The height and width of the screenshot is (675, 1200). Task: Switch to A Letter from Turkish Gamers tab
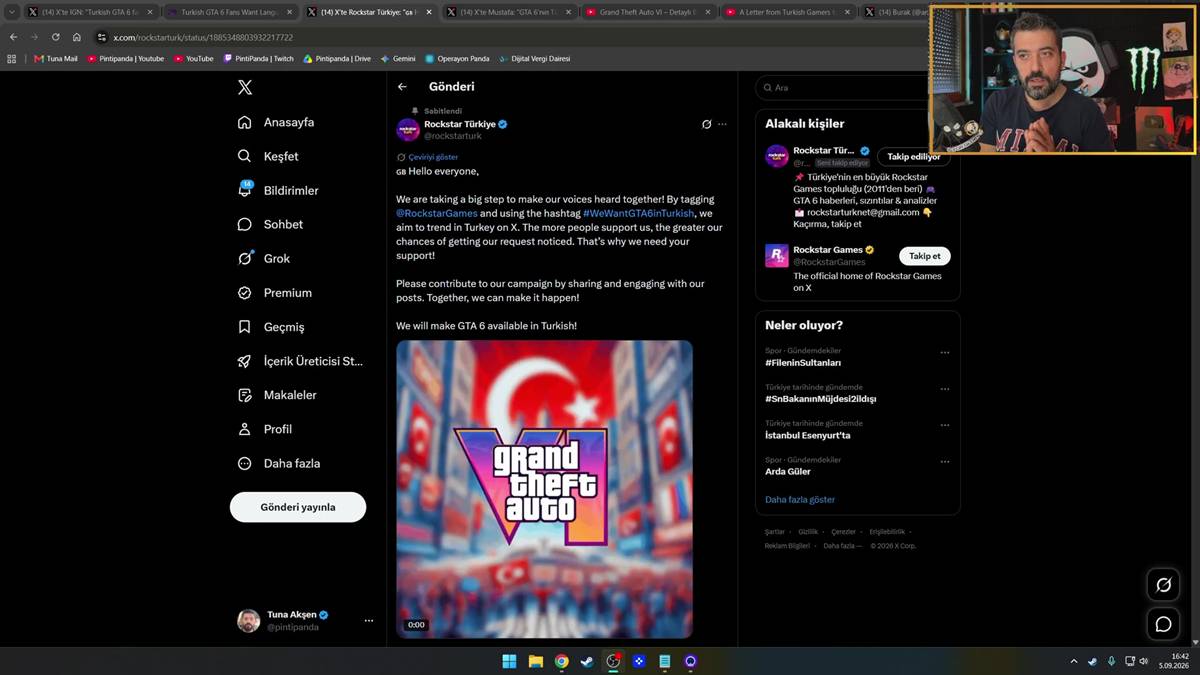tap(787, 12)
